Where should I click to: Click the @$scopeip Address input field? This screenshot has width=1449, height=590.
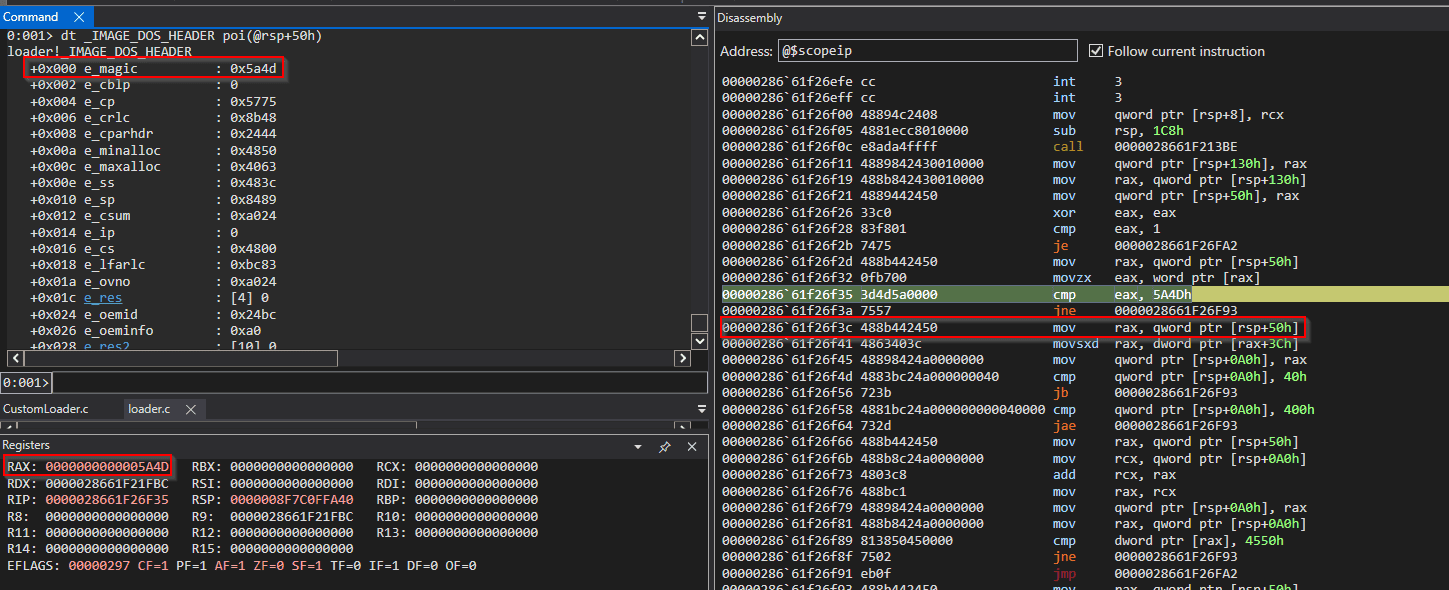click(928, 51)
